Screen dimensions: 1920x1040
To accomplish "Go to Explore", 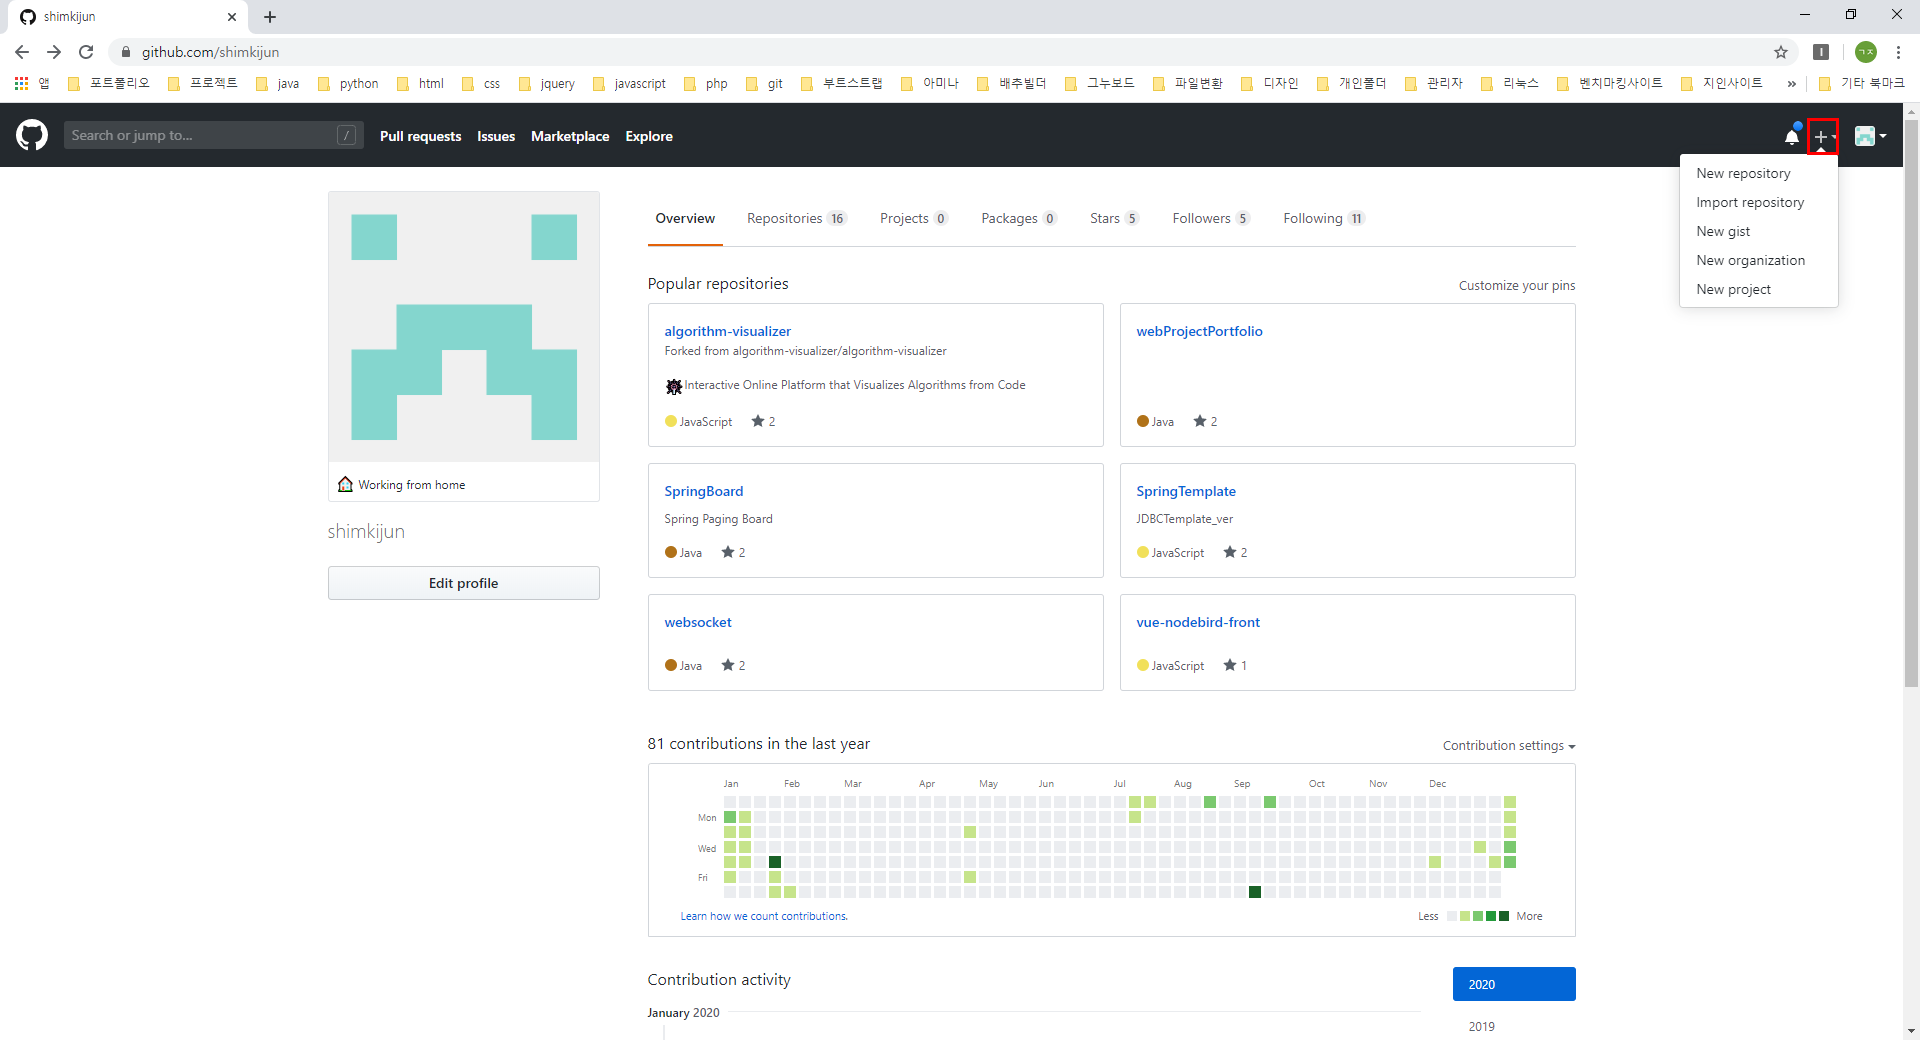I will pyautogui.click(x=649, y=136).
